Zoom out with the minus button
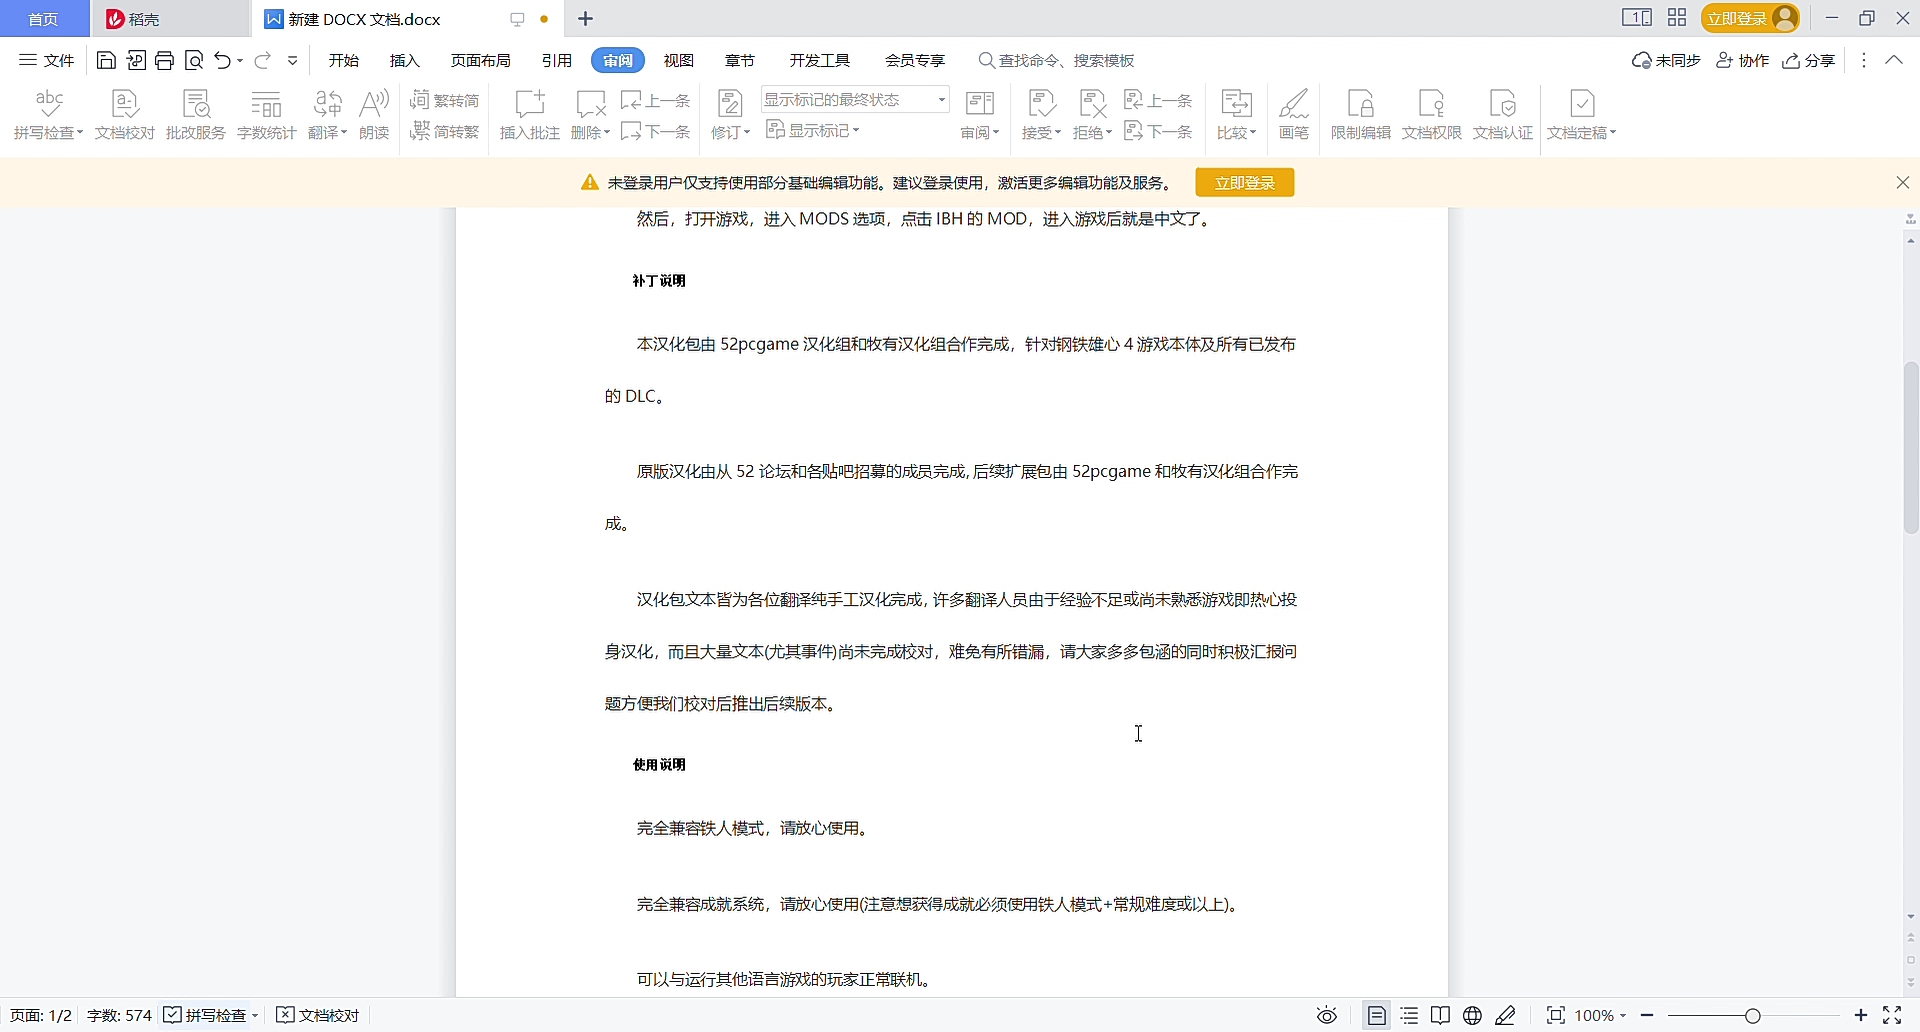Image resolution: width=1920 pixels, height=1032 pixels. point(1647,1016)
